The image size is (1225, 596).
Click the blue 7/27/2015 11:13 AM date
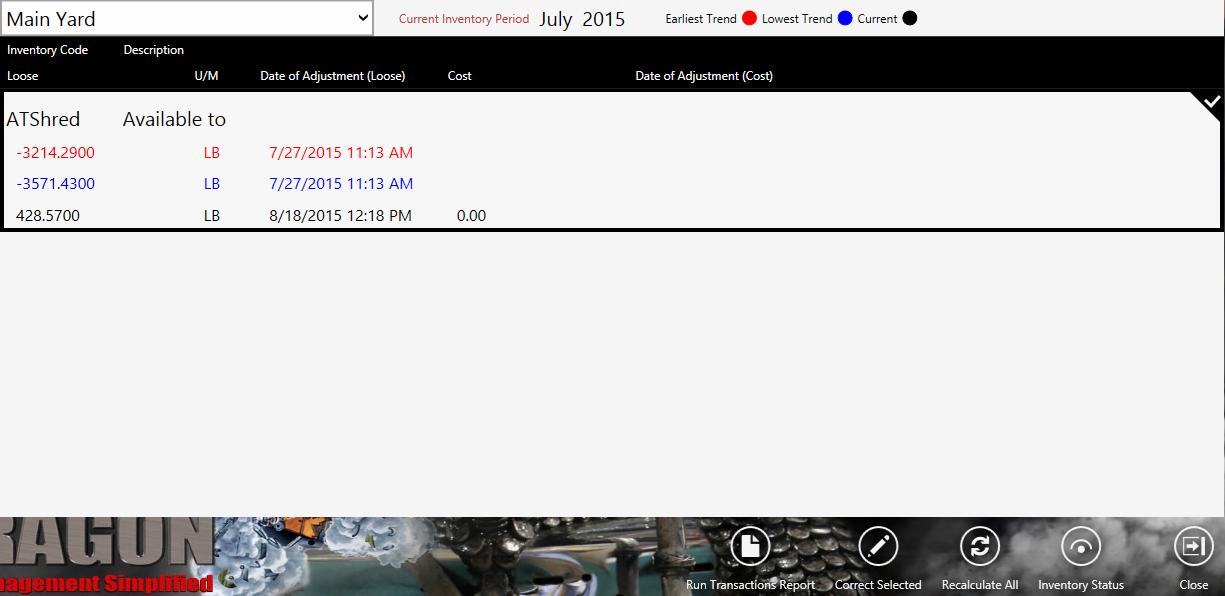pos(341,184)
